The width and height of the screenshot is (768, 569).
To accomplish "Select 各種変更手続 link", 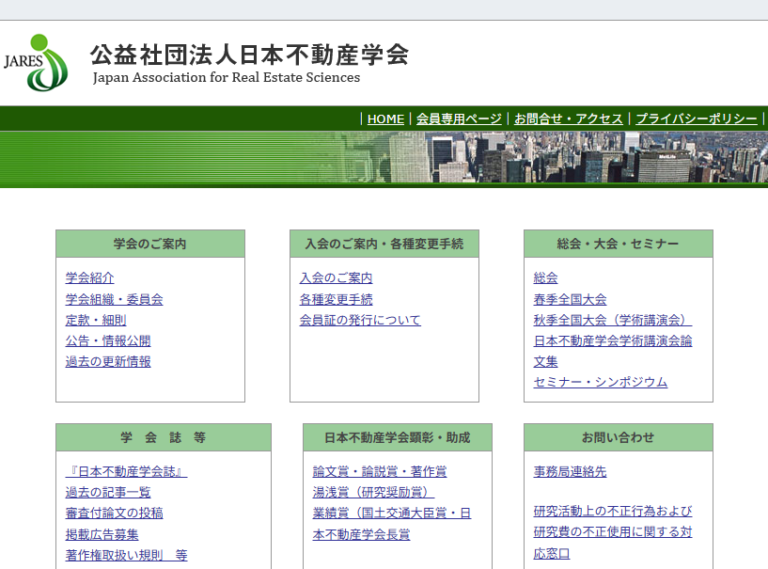I will (336, 299).
